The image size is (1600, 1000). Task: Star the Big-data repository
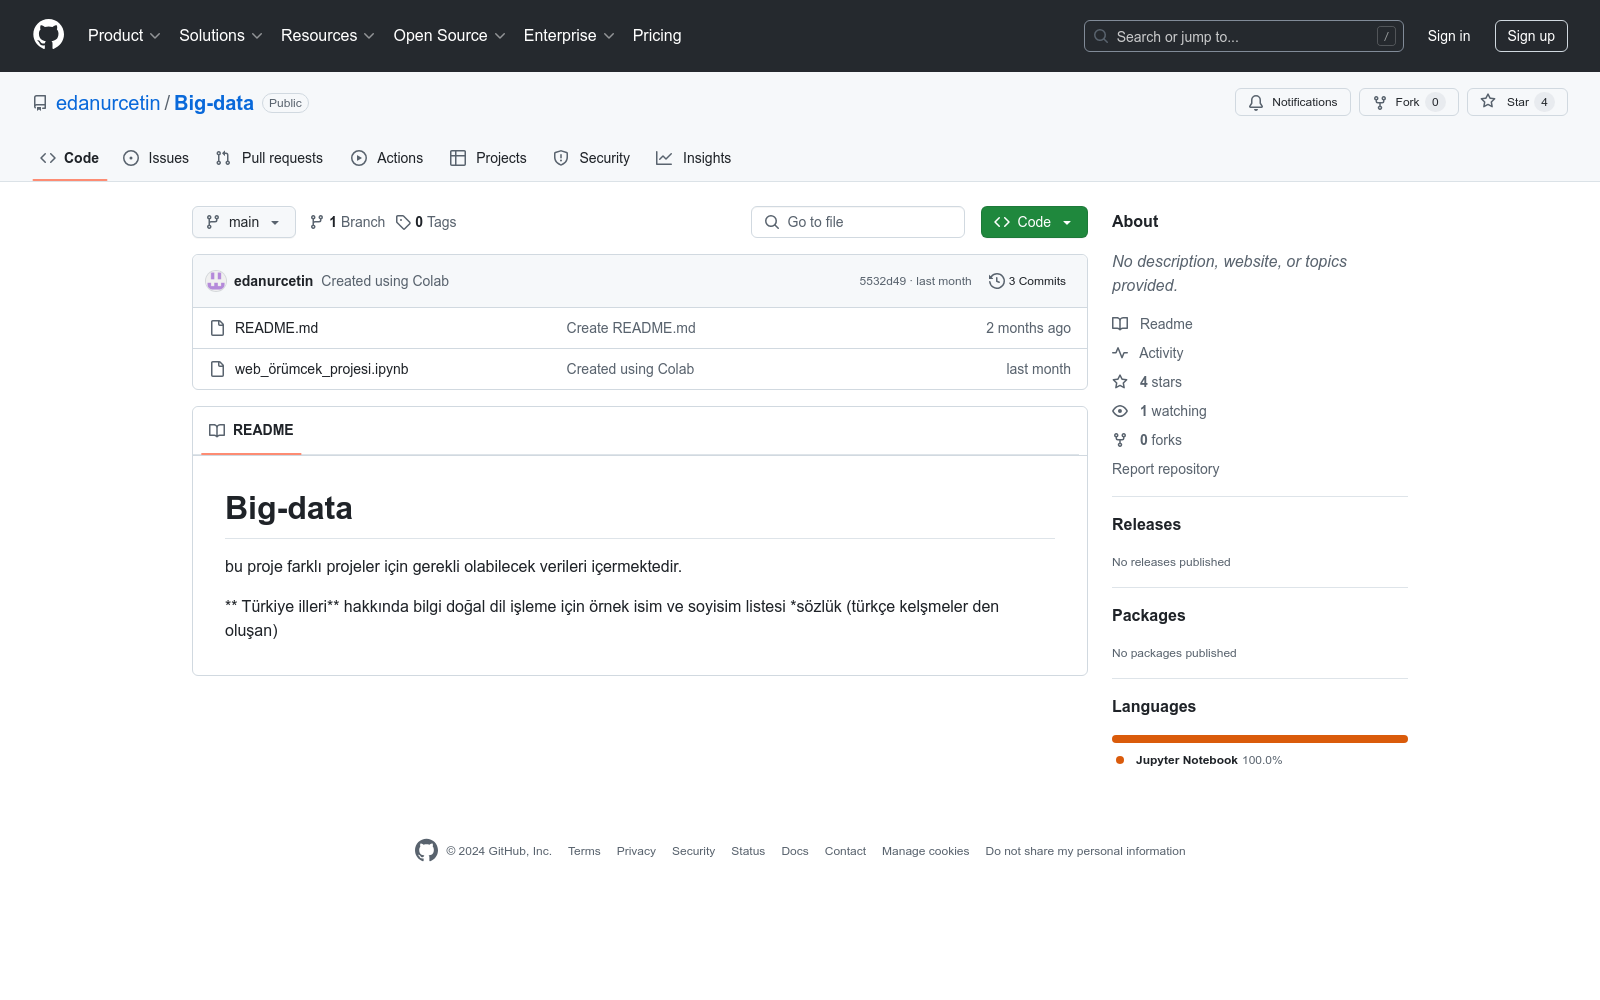[1517, 102]
